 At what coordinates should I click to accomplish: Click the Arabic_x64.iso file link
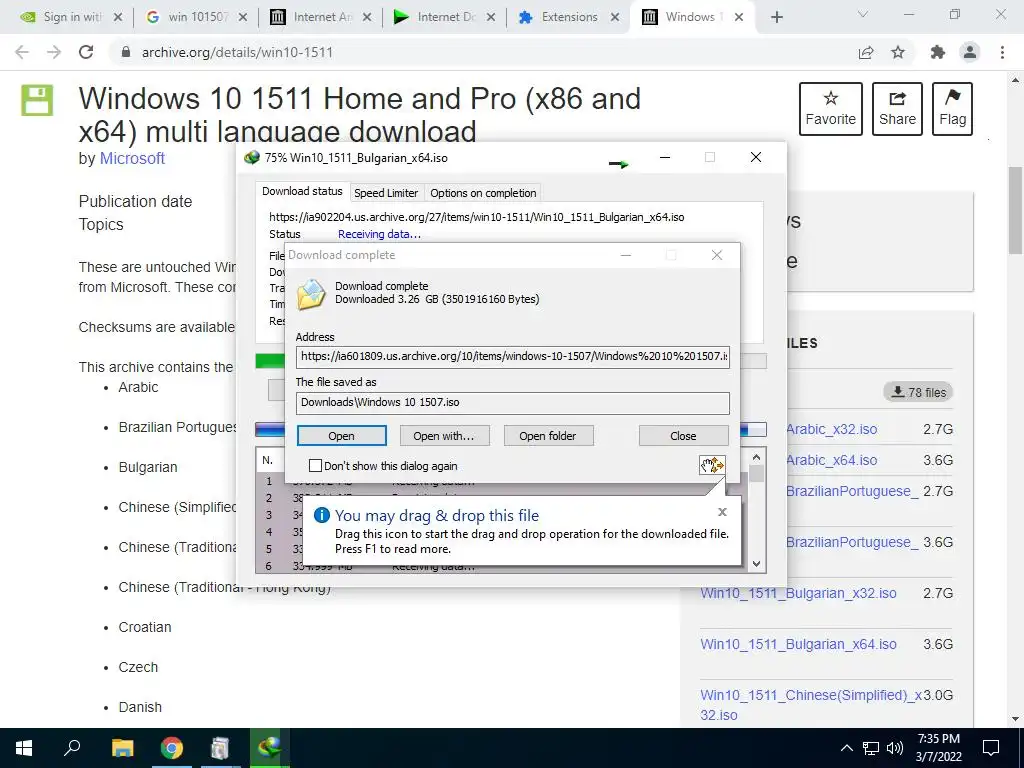click(x=831, y=460)
